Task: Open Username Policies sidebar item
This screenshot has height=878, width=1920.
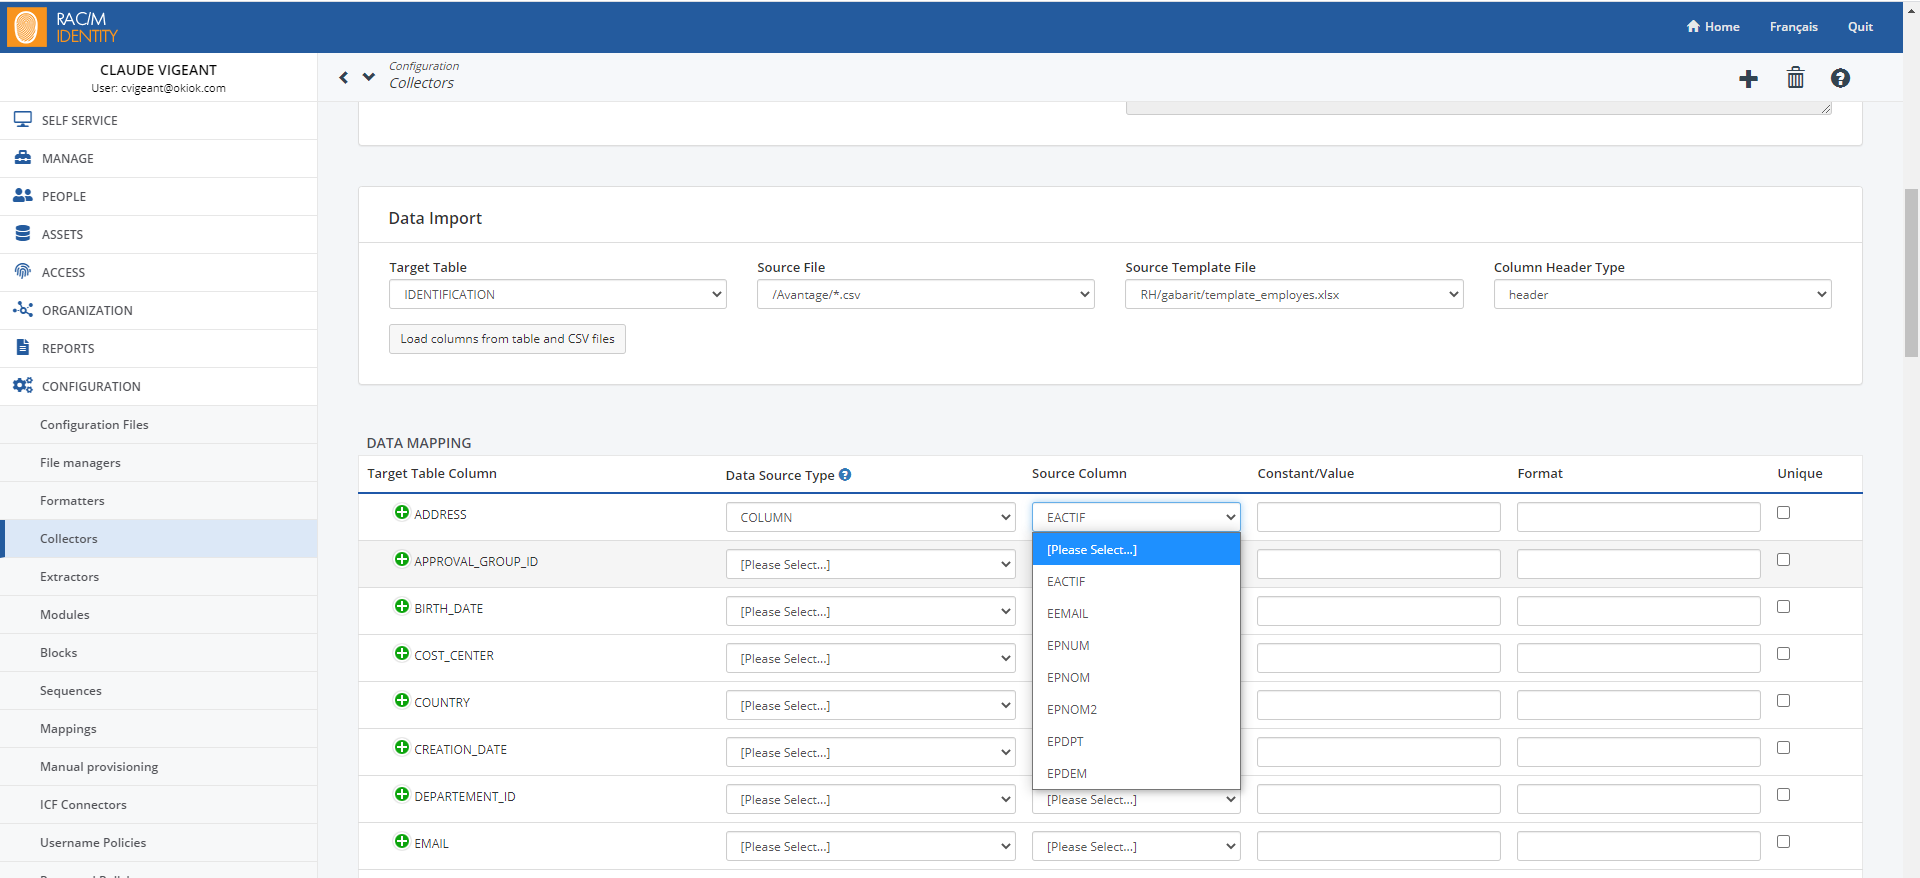Action: pos(159,842)
